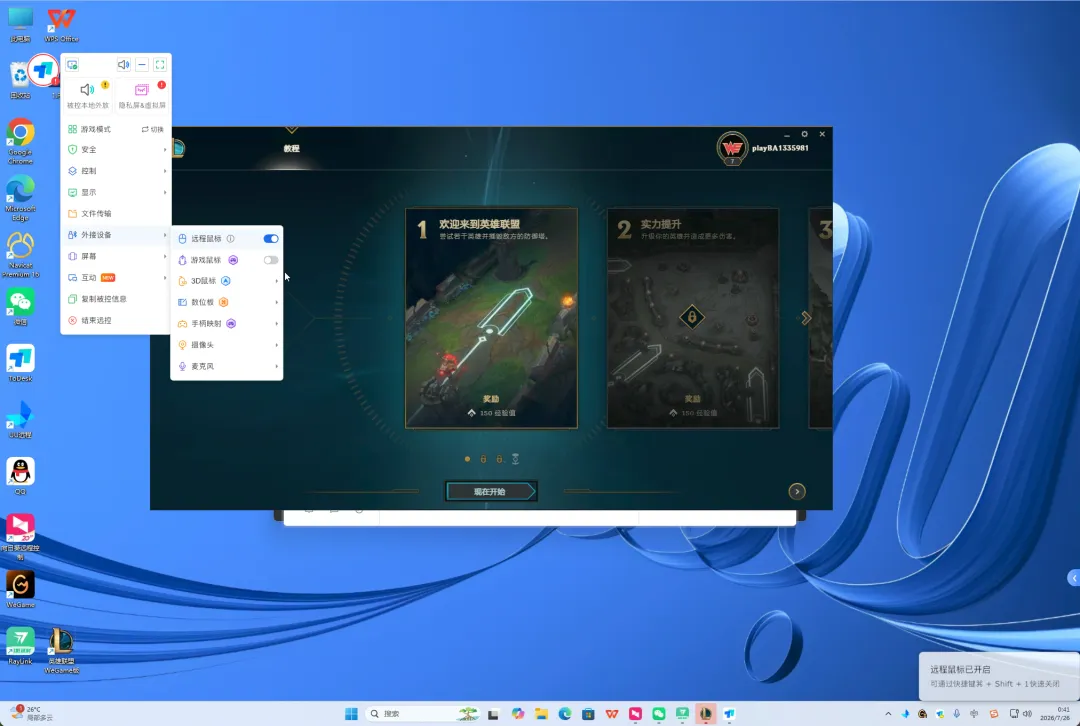
Task: Click the purple badge beside 手柄映射
Action: pyautogui.click(x=231, y=324)
